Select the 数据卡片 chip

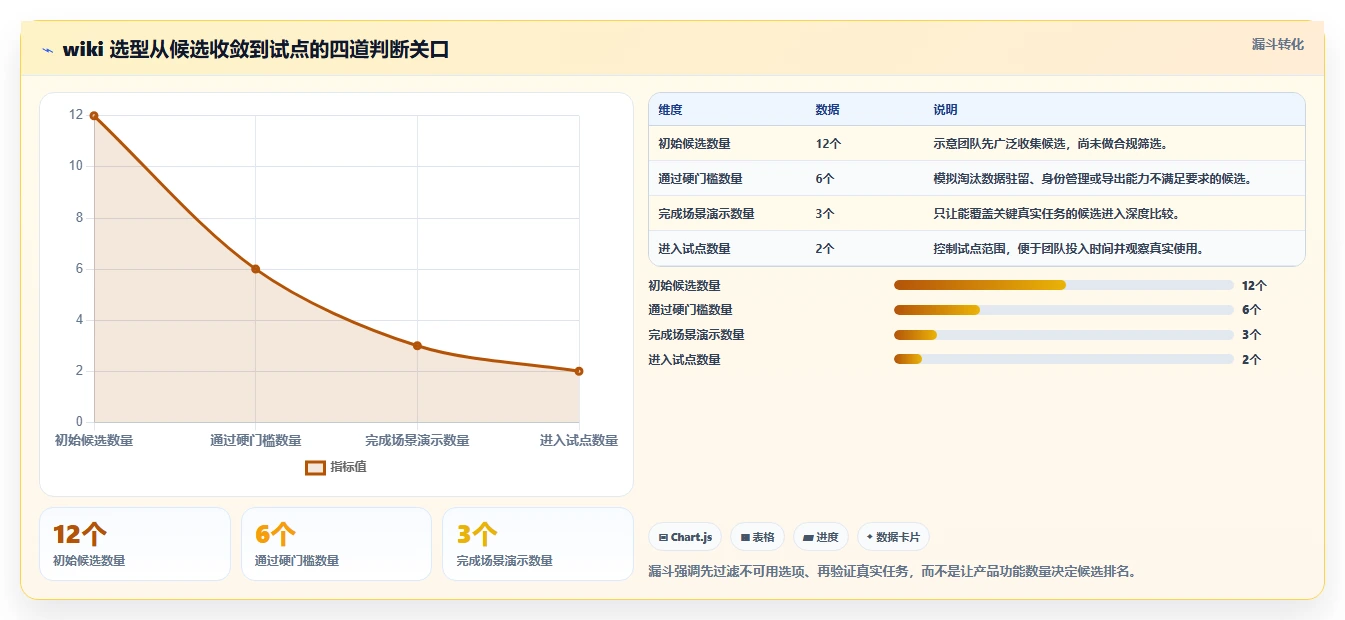click(893, 537)
